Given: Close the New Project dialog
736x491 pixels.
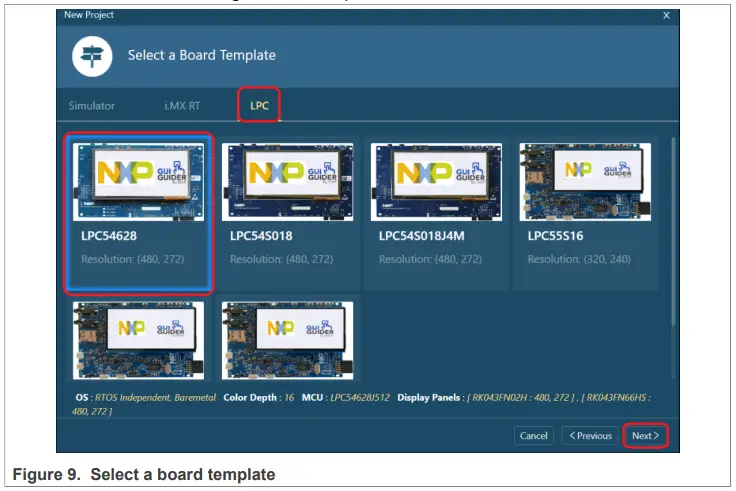Looking at the screenshot, I should 666,15.
